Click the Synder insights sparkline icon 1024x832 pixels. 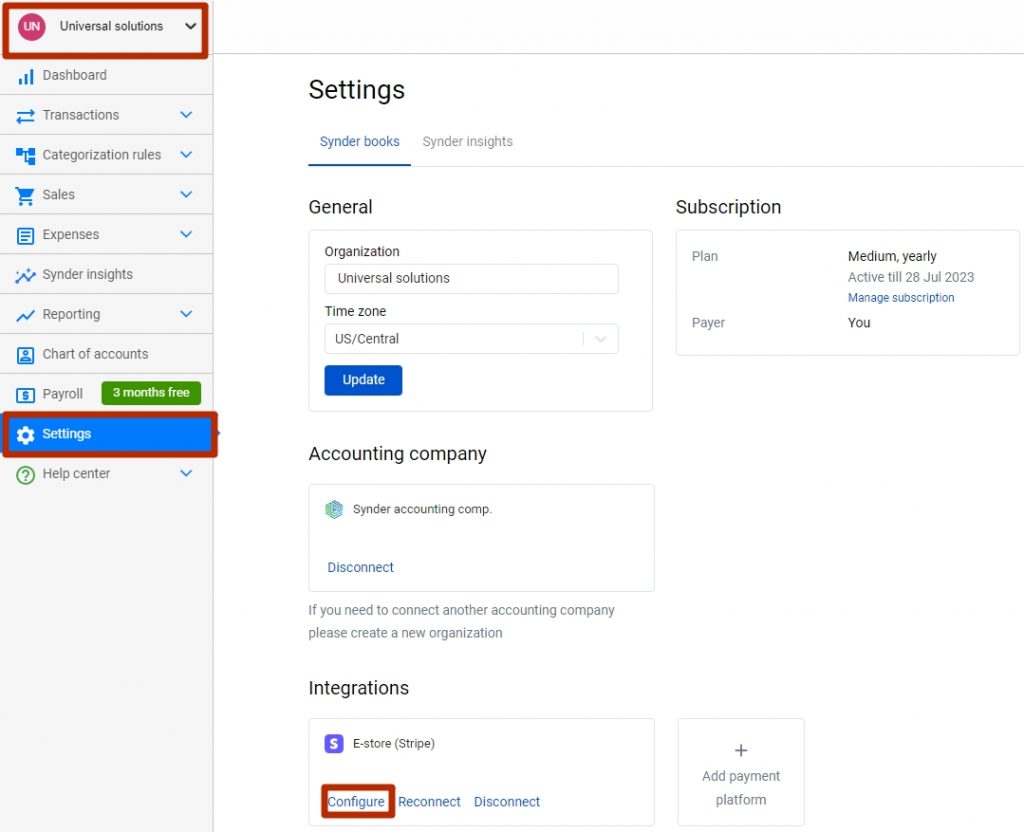point(25,275)
